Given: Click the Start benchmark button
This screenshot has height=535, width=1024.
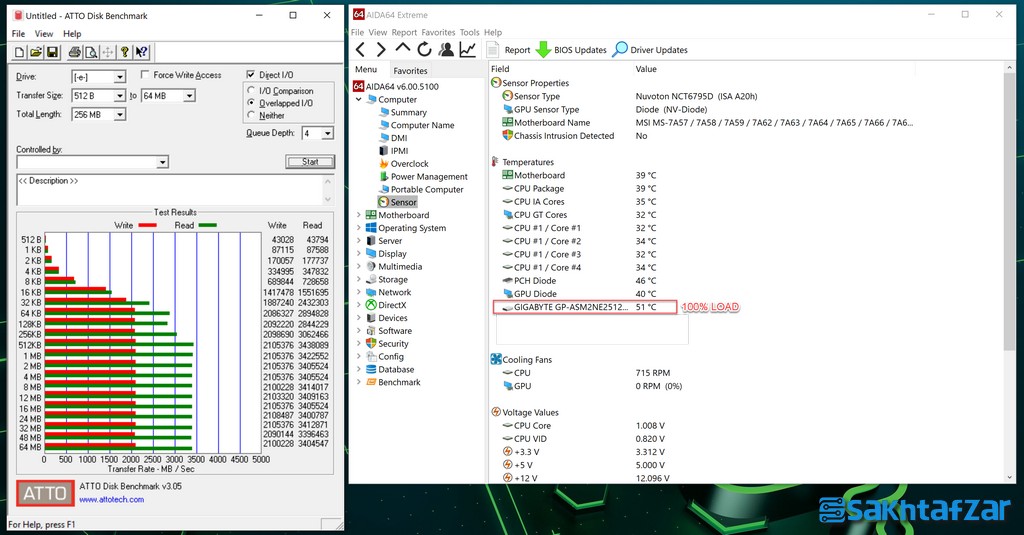Looking at the screenshot, I should 310,161.
